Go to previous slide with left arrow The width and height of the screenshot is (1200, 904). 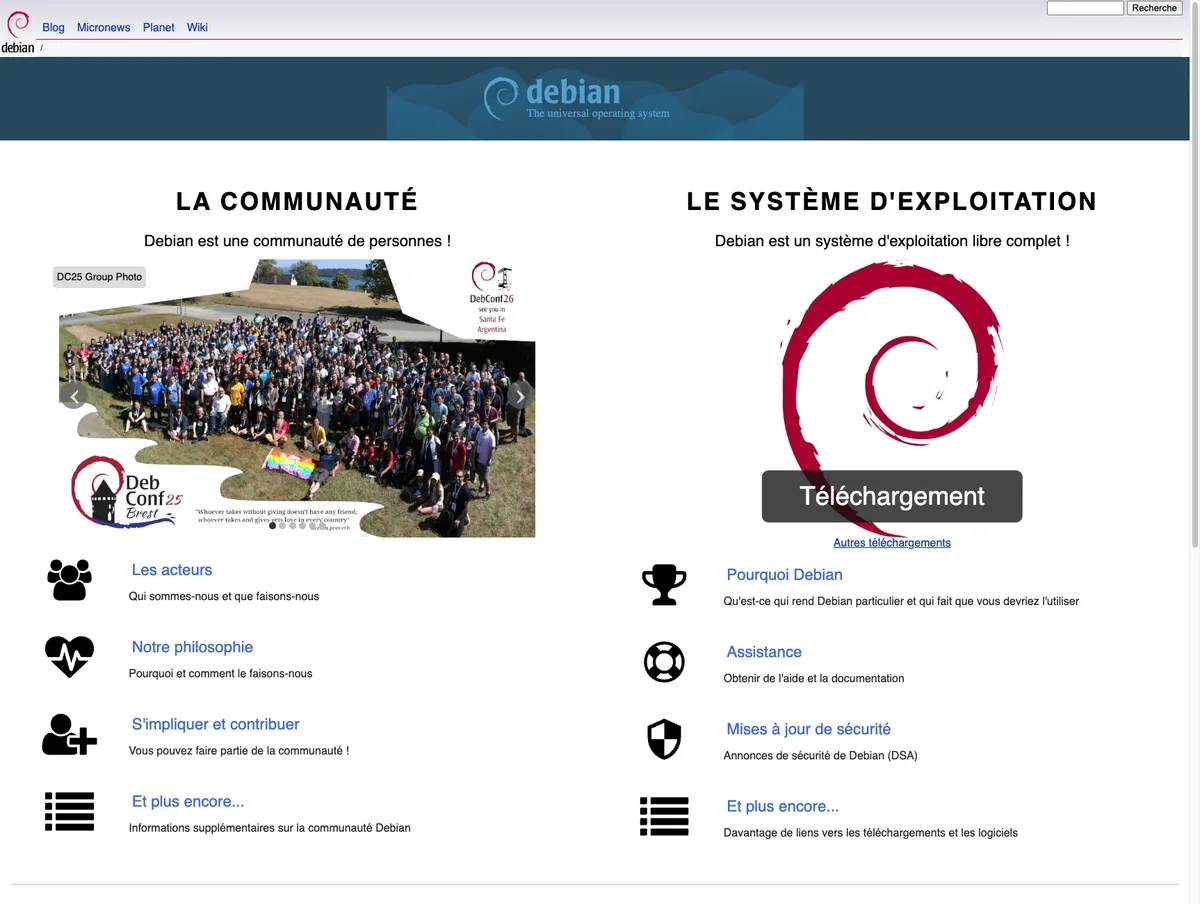(74, 395)
